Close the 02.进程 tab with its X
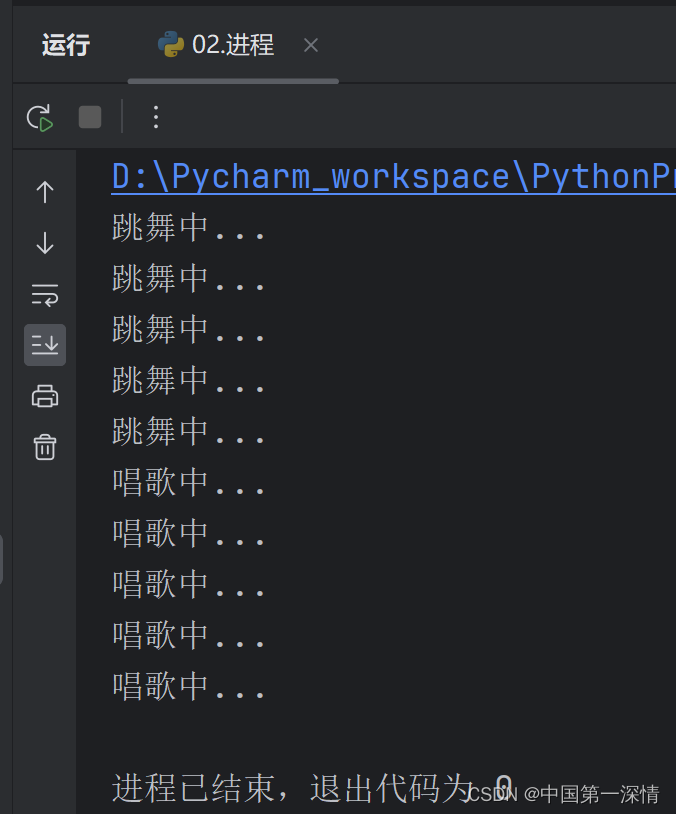Screen dimensions: 676x814 [310, 44]
